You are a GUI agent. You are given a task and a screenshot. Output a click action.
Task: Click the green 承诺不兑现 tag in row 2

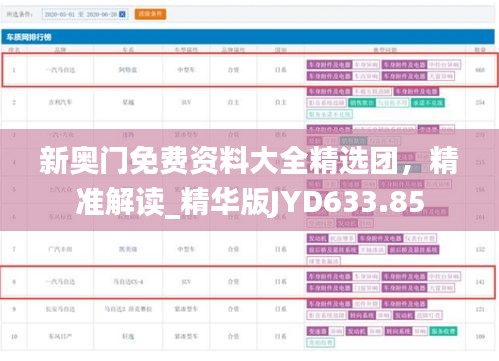coord(428,103)
